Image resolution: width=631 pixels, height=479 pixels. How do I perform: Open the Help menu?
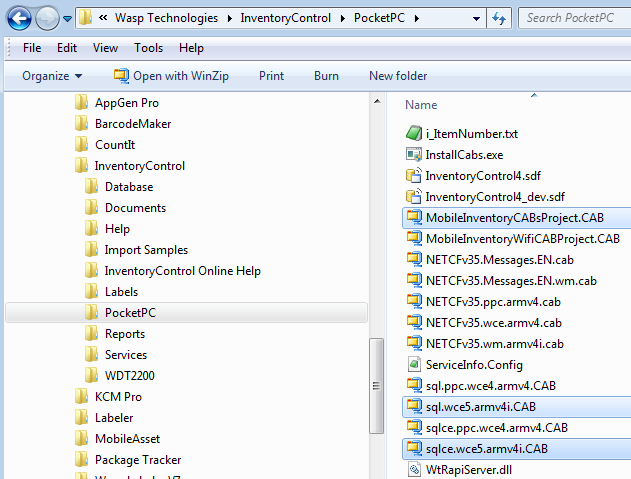click(x=191, y=48)
